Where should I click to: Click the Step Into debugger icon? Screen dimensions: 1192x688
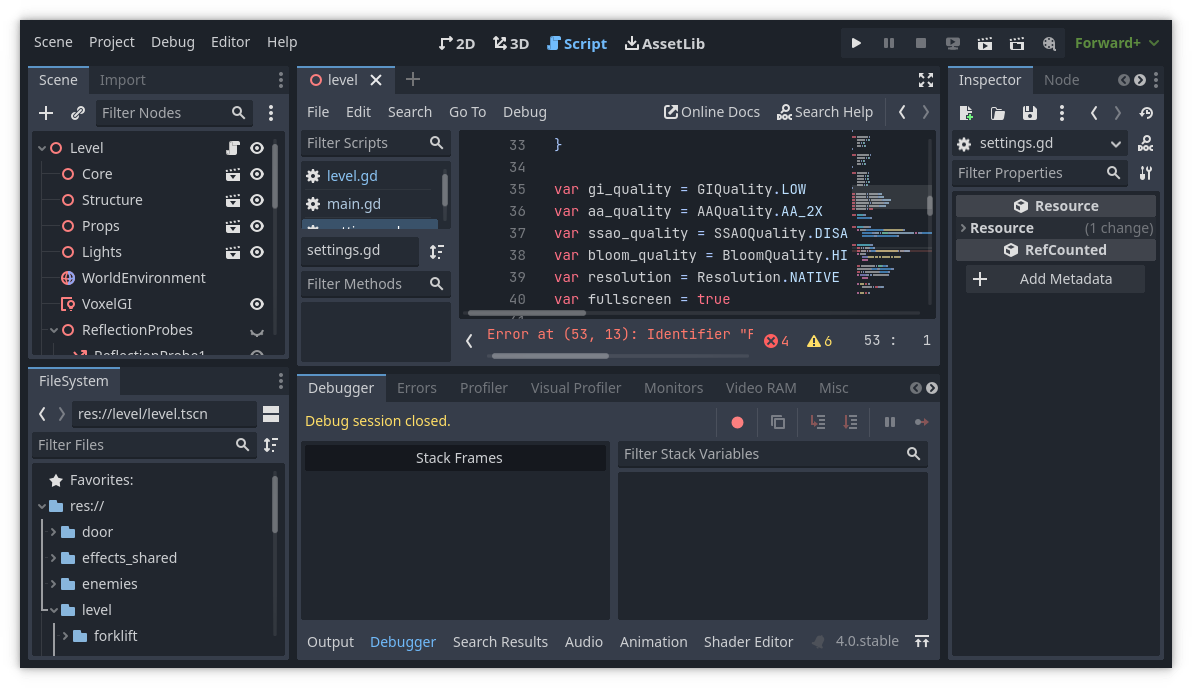click(818, 422)
